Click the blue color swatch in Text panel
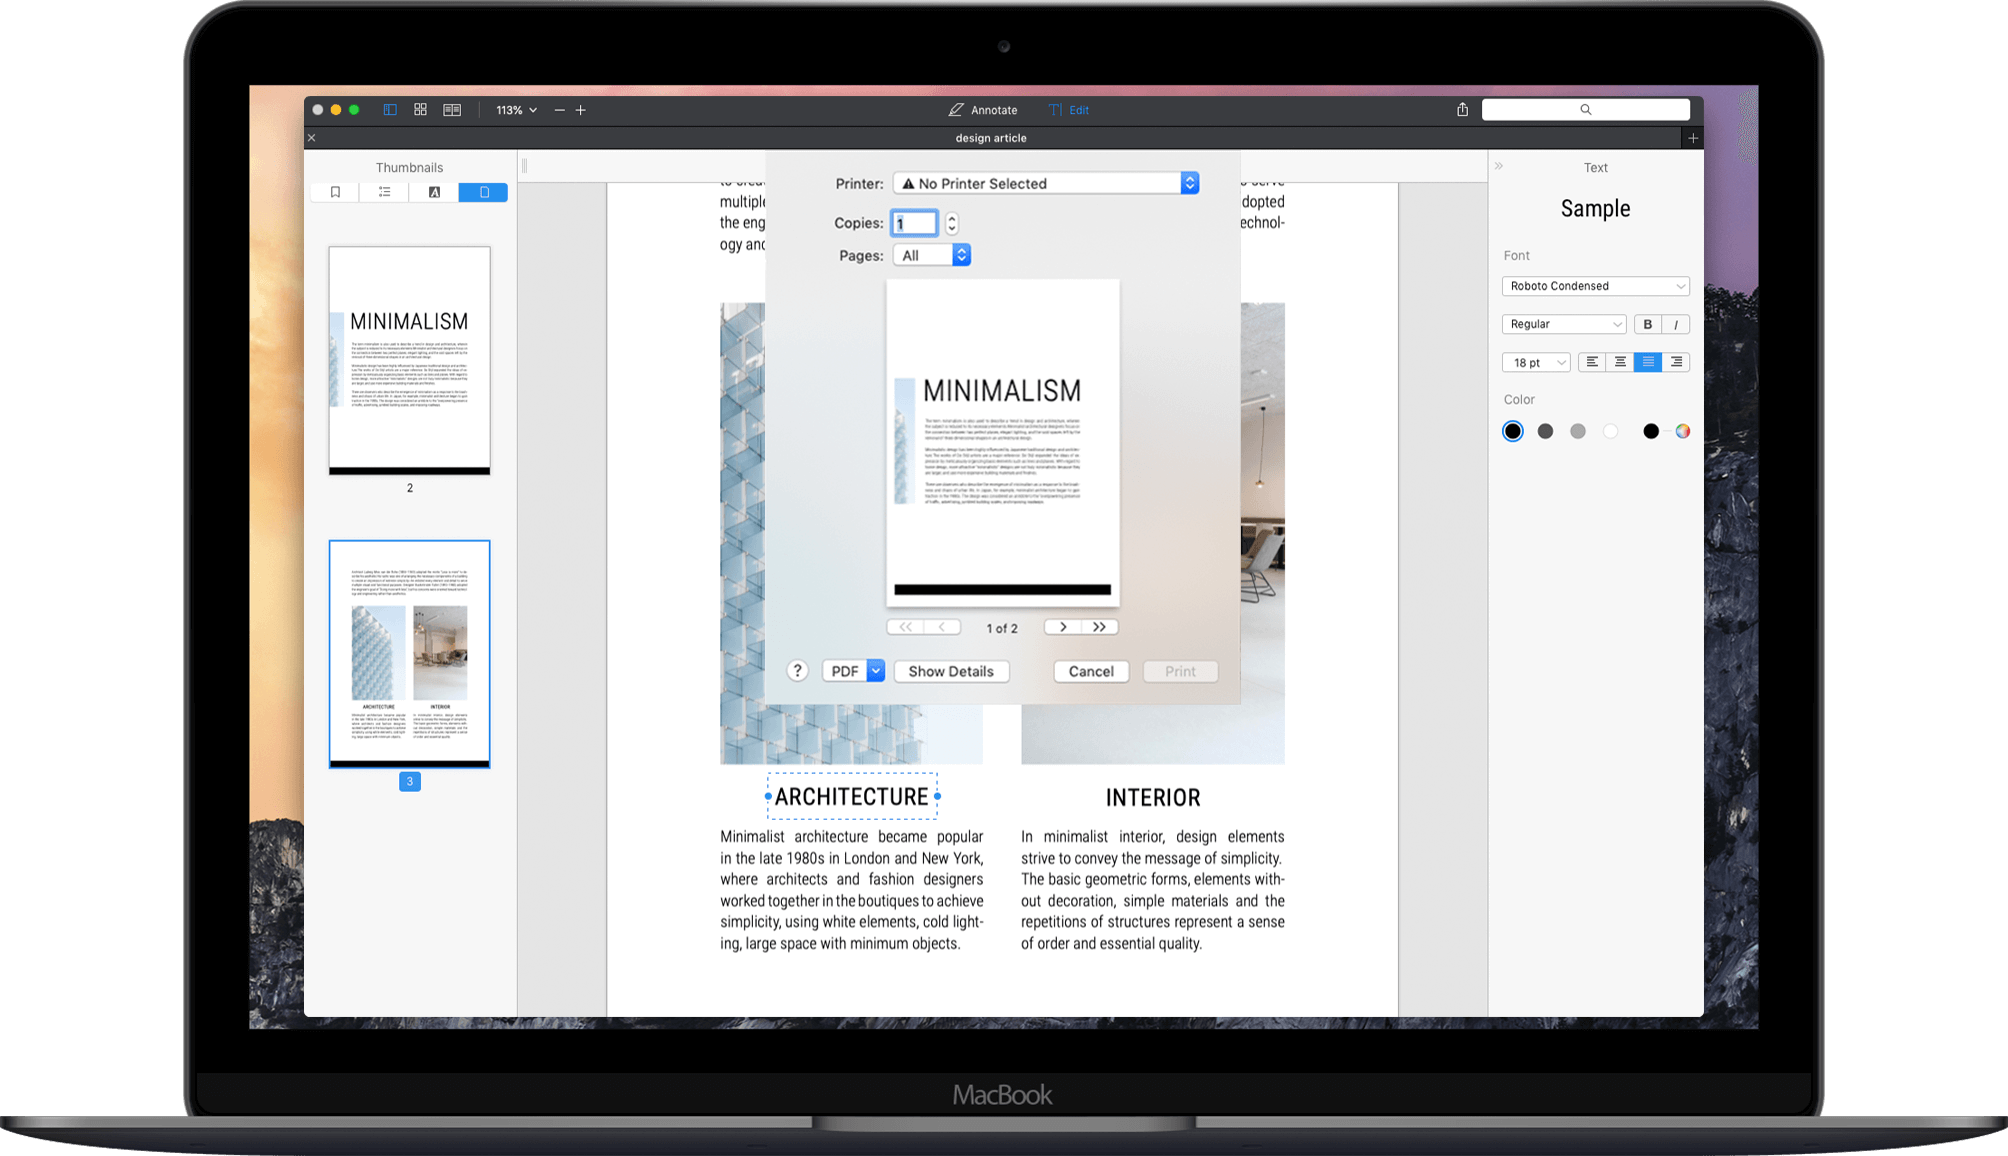Viewport: 2008px width, 1156px height. tap(1514, 430)
